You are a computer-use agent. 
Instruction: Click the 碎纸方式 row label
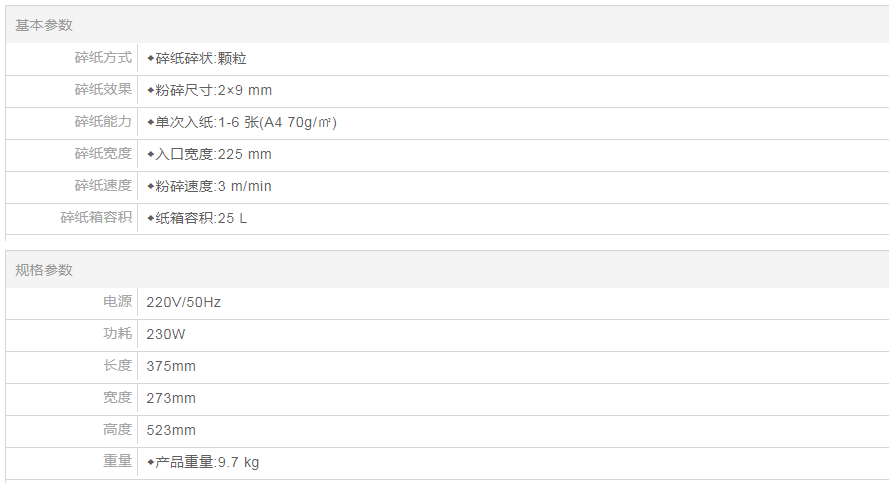coord(103,58)
